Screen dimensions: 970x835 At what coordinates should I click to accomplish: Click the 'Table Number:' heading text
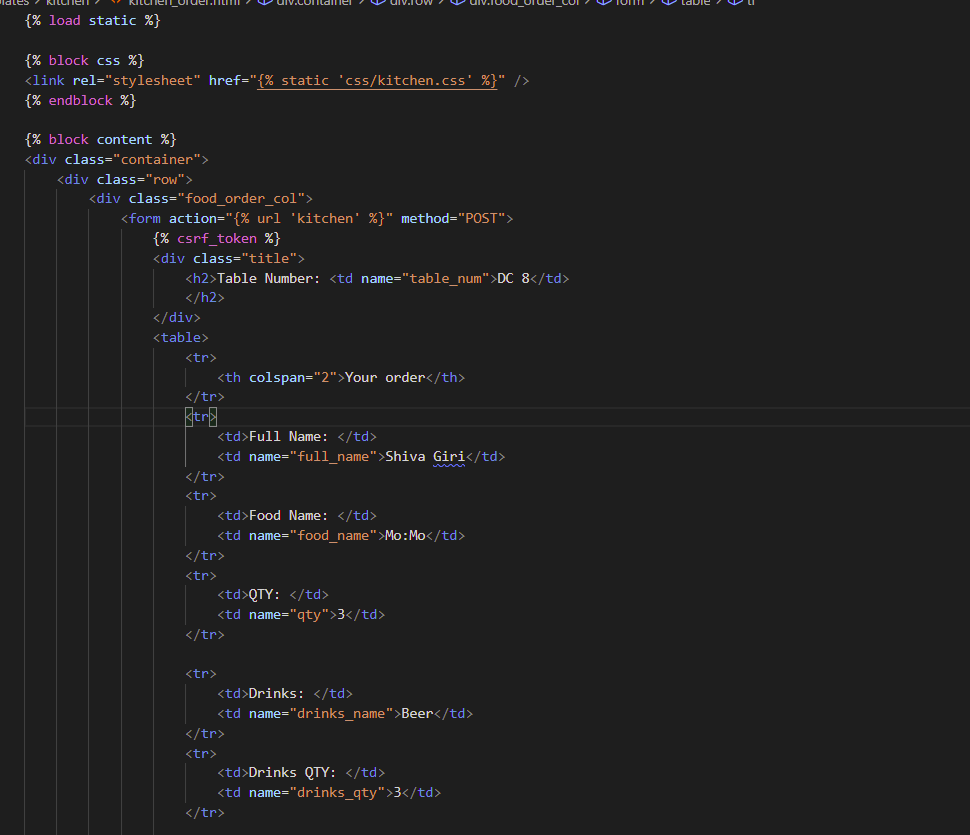(x=268, y=278)
